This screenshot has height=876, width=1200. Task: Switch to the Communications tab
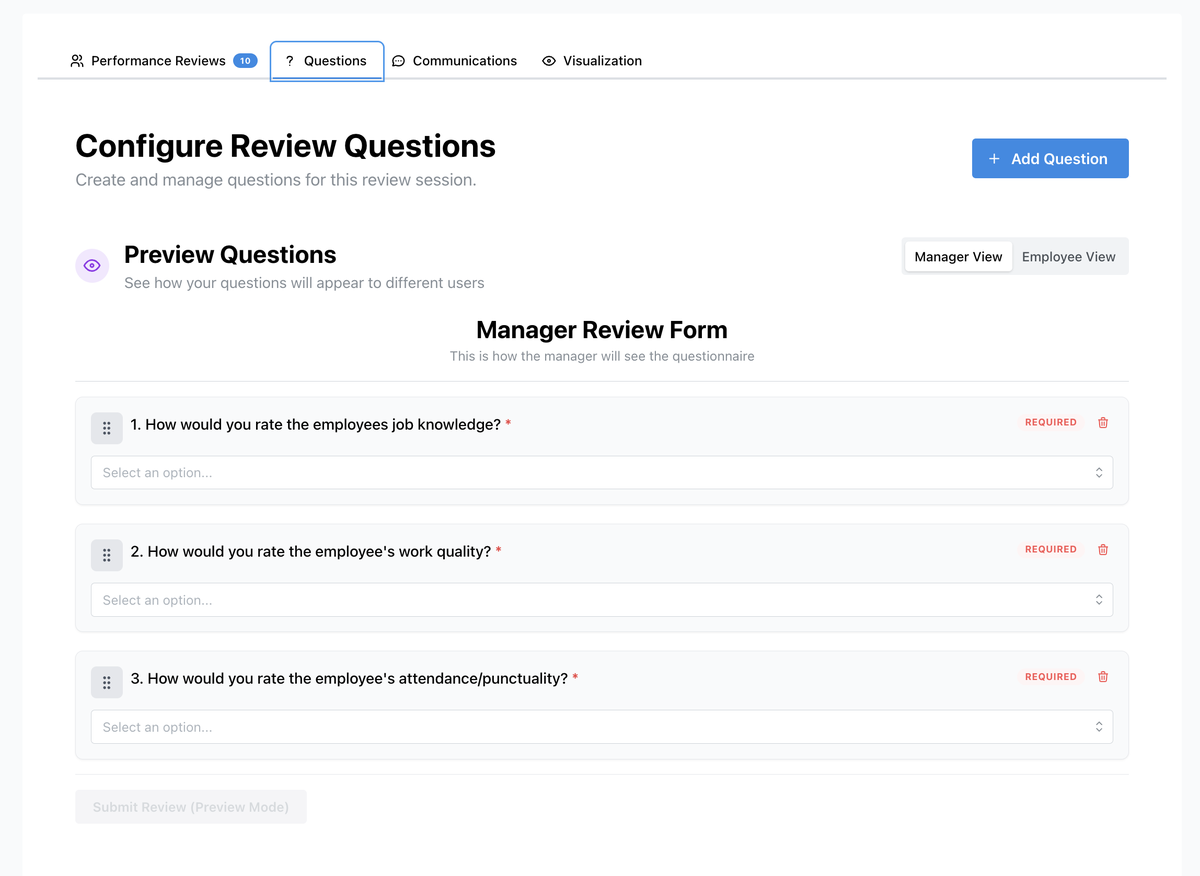tap(454, 61)
